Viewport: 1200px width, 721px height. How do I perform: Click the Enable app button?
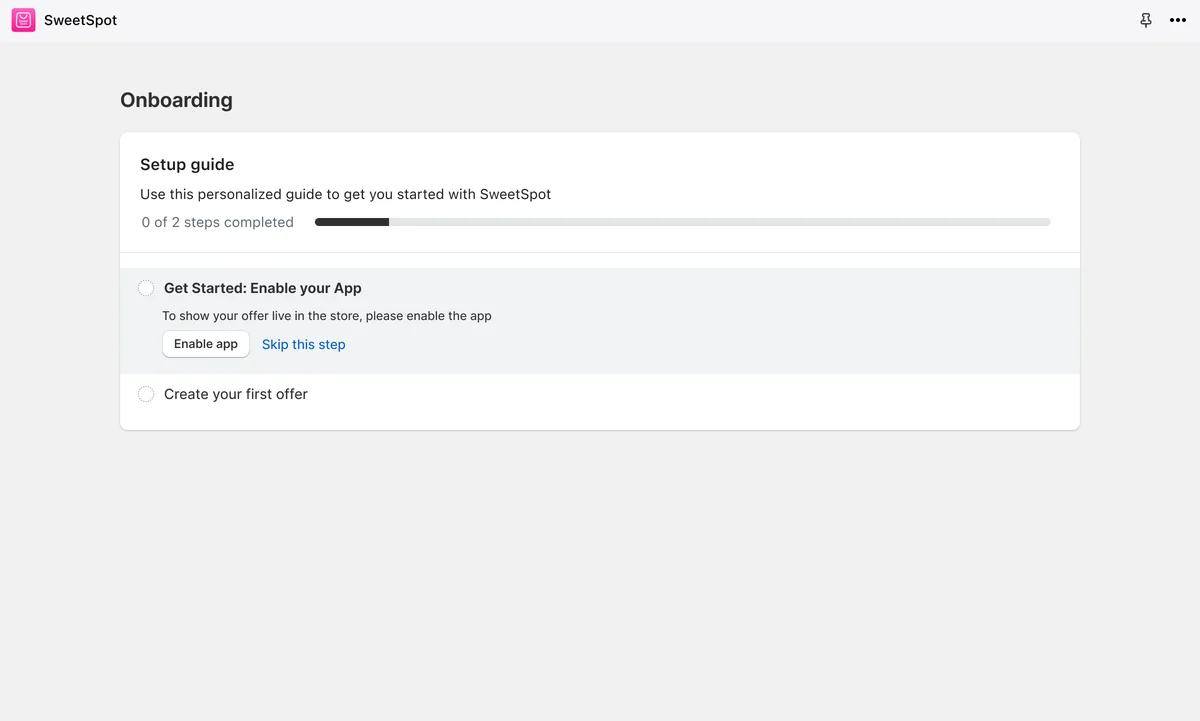pos(206,344)
